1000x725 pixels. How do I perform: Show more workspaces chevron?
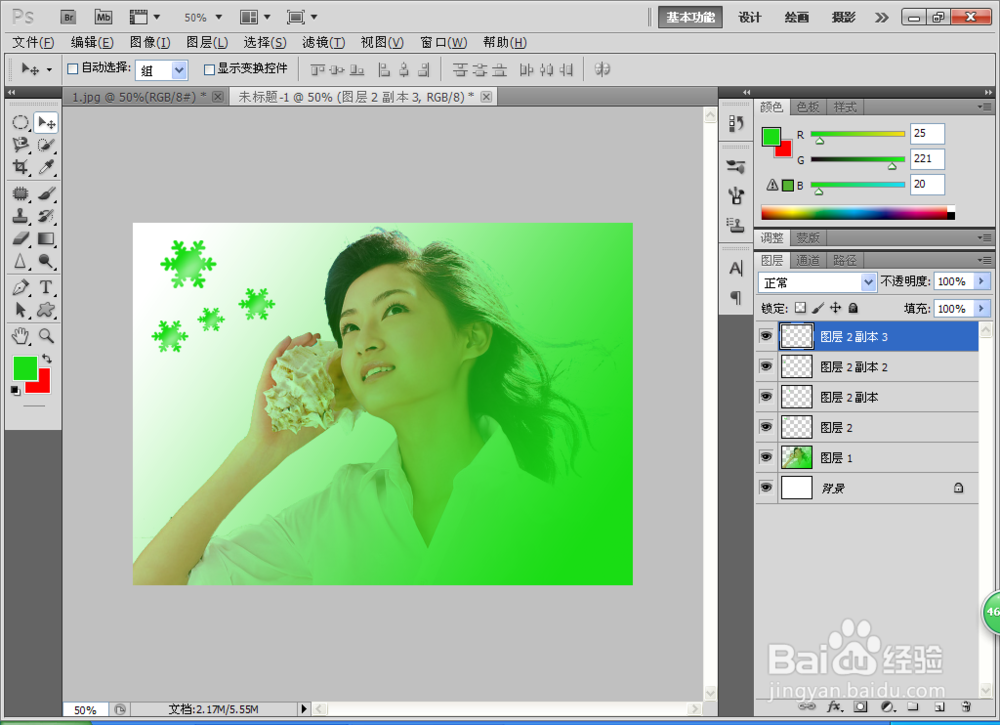click(881, 17)
